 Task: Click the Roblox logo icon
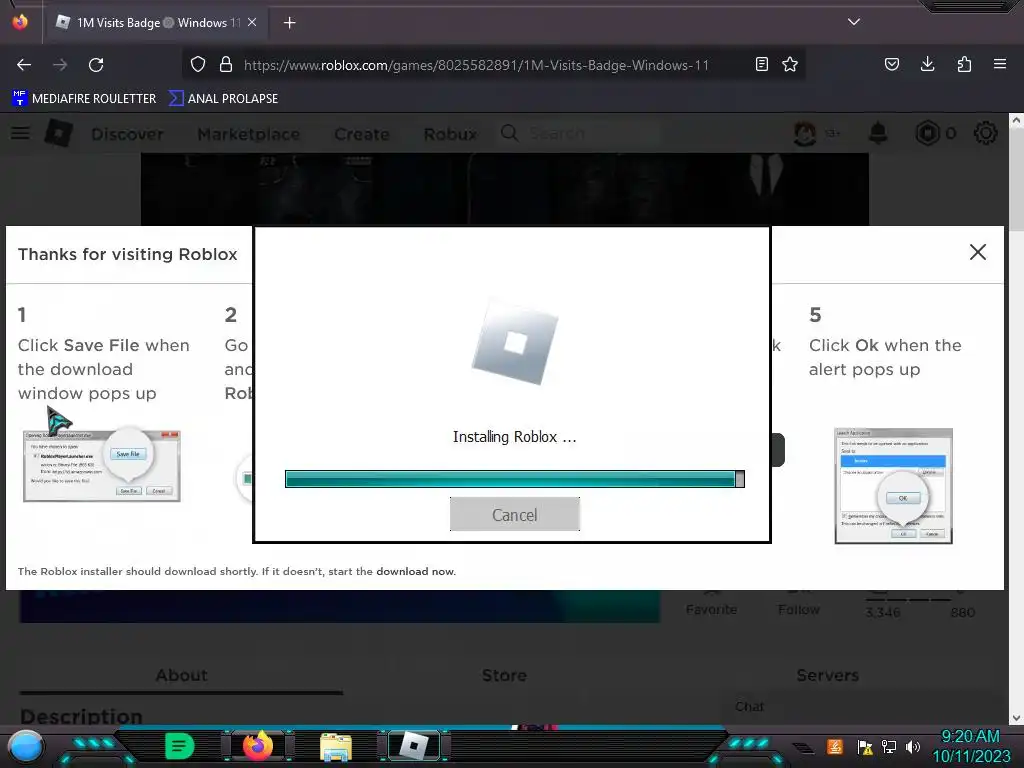click(x=58, y=133)
